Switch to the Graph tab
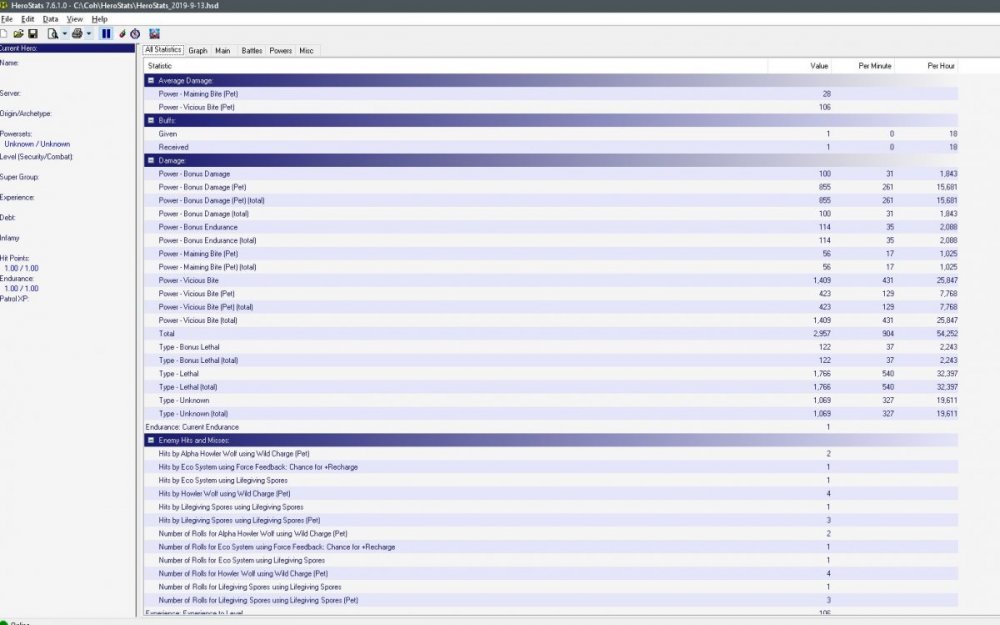The width and height of the screenshot is (1000, 625). pyautogui.click(x=198, y=50)
